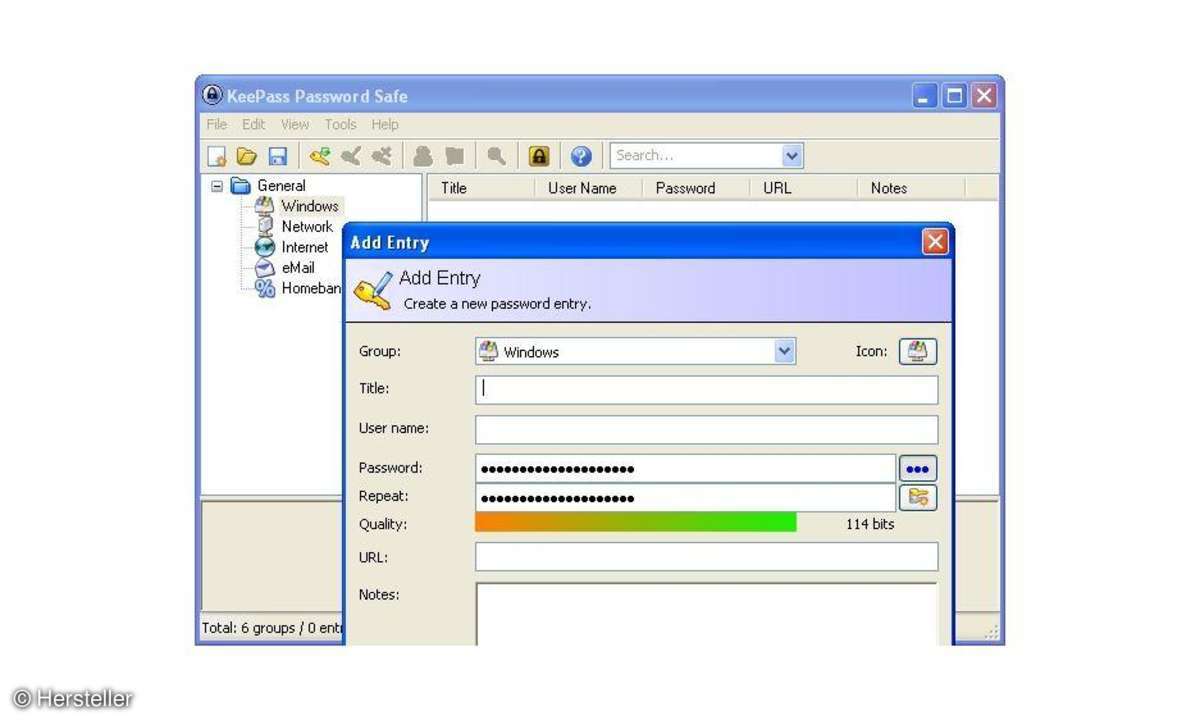Open the View menu
This screenshot has width=1200, height=720.
click(x=295, y=124)
